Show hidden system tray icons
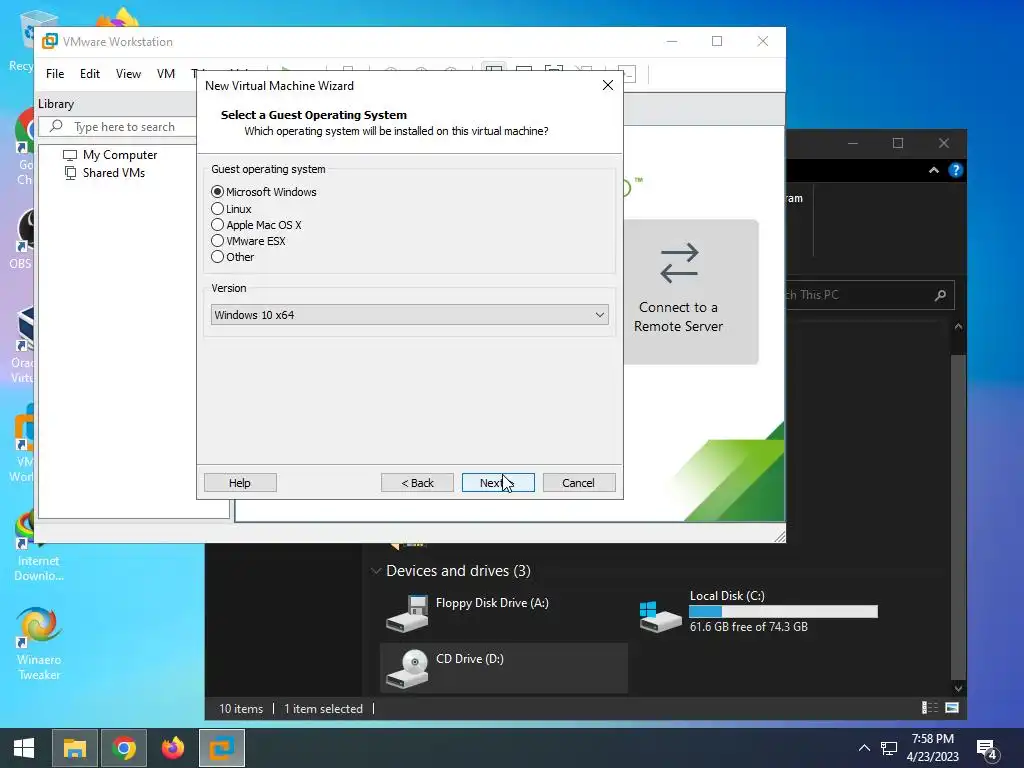This screenshot has width=1024, height=768. tap(864, 748)
